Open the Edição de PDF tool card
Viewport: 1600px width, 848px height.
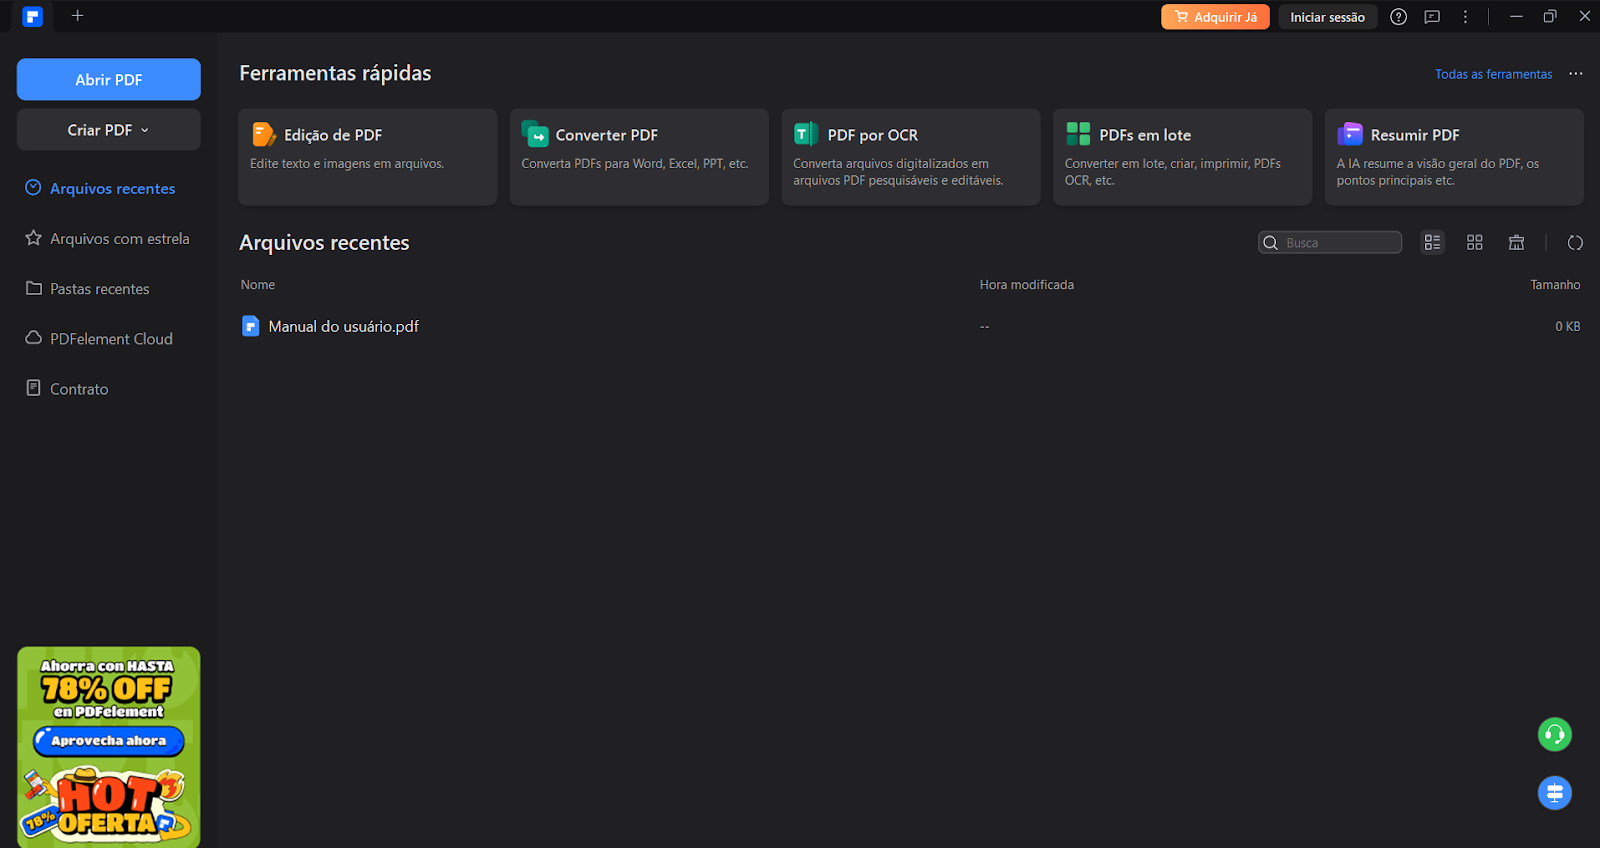(368, 157)
